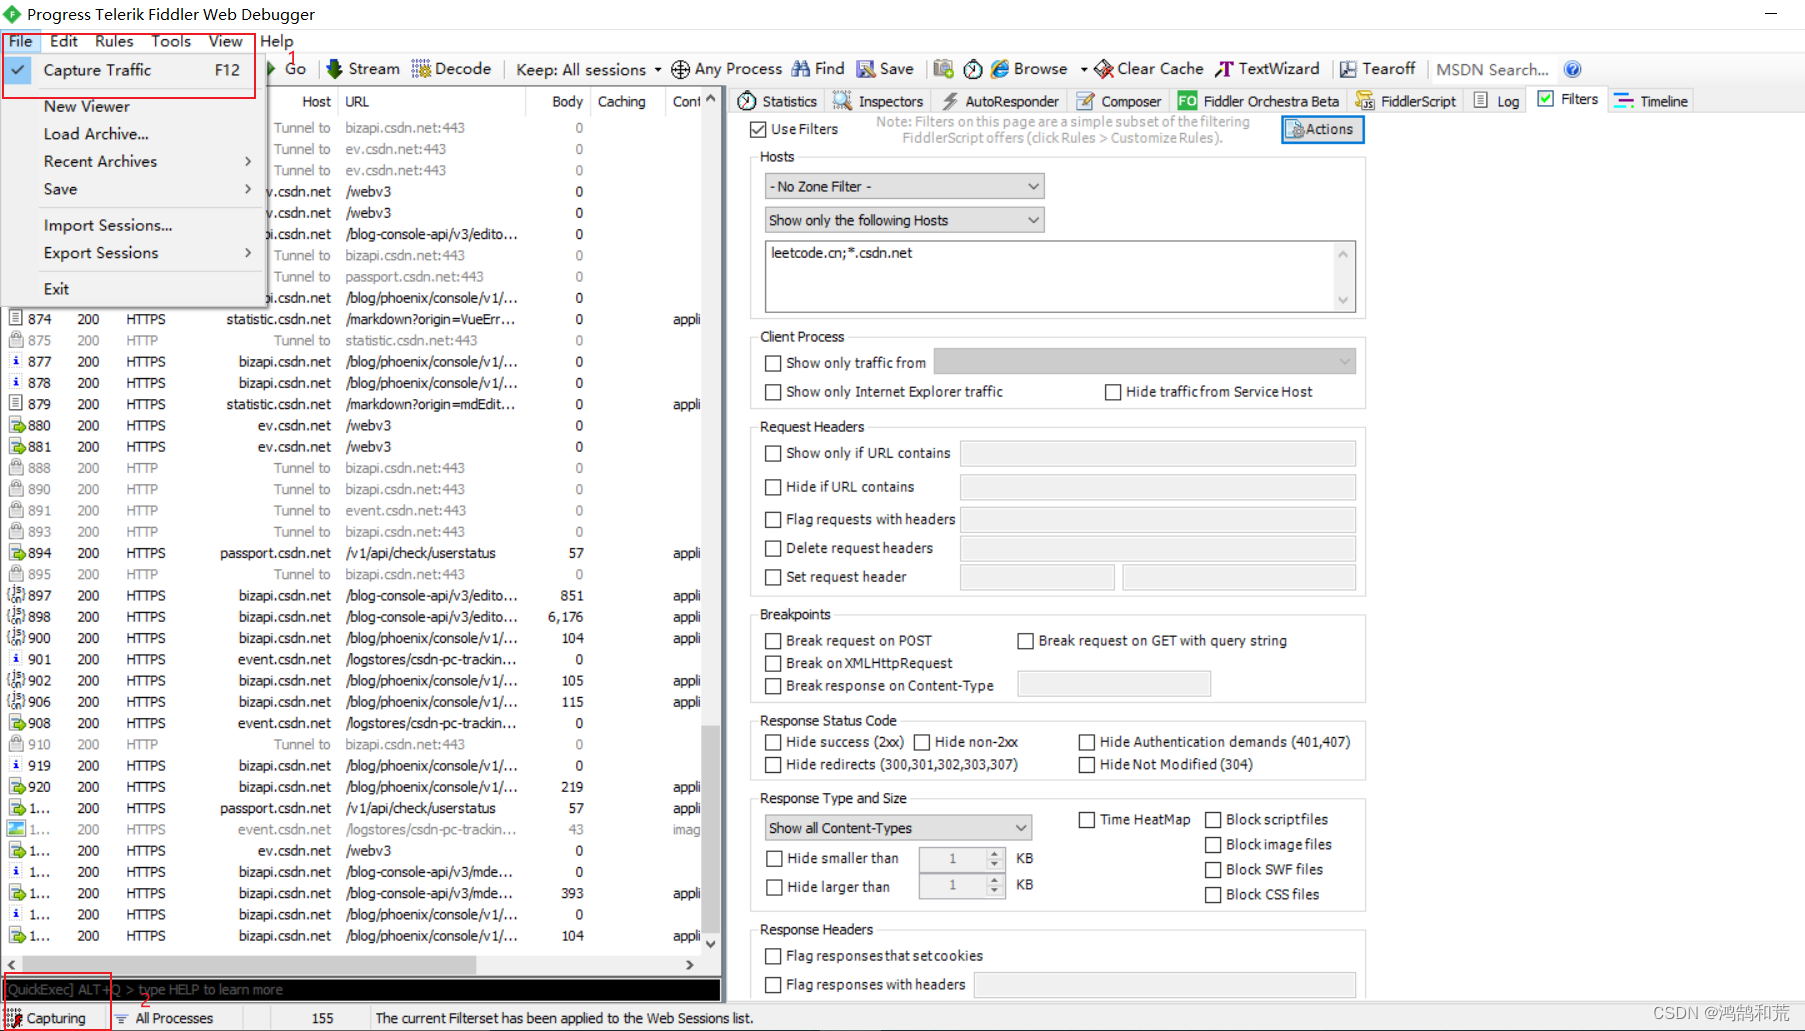Click the blue help question icon
The width and height of the screenshot is (1805, 1031).
point(1572,69)
